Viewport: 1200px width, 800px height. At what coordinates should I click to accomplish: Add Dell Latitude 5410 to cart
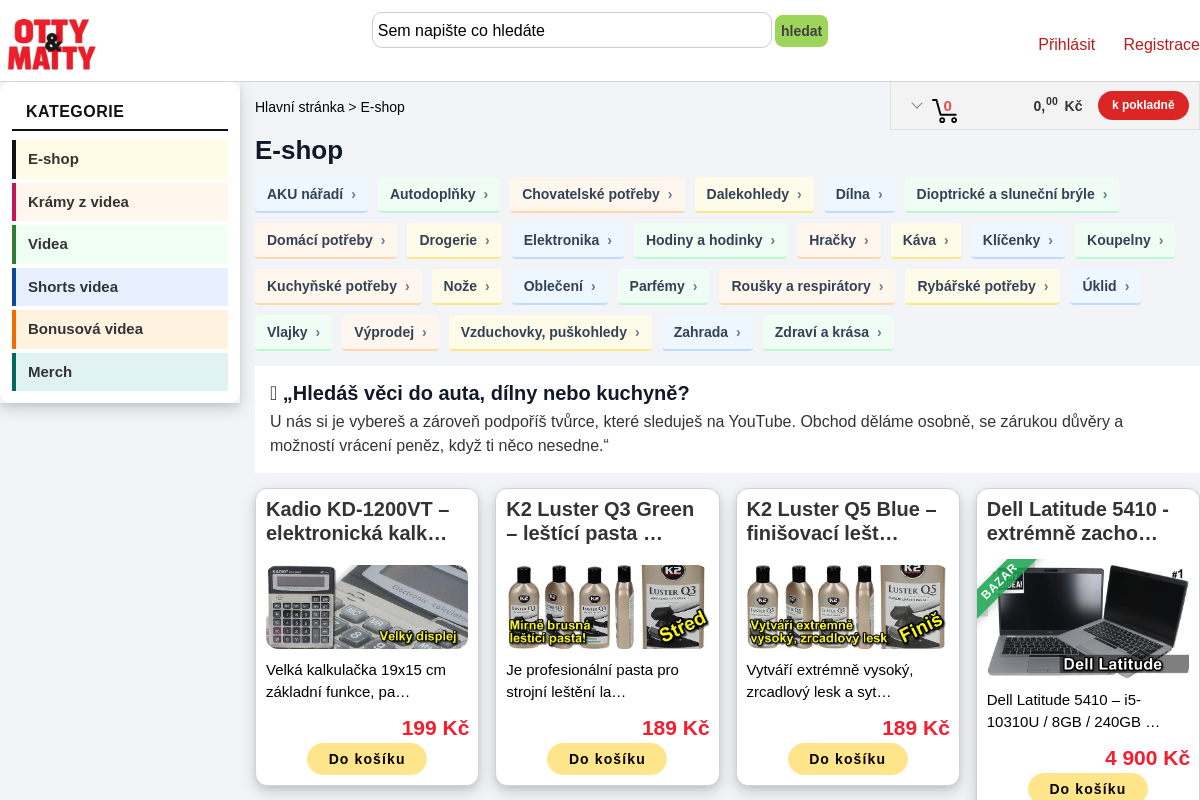click(1088, 788)
